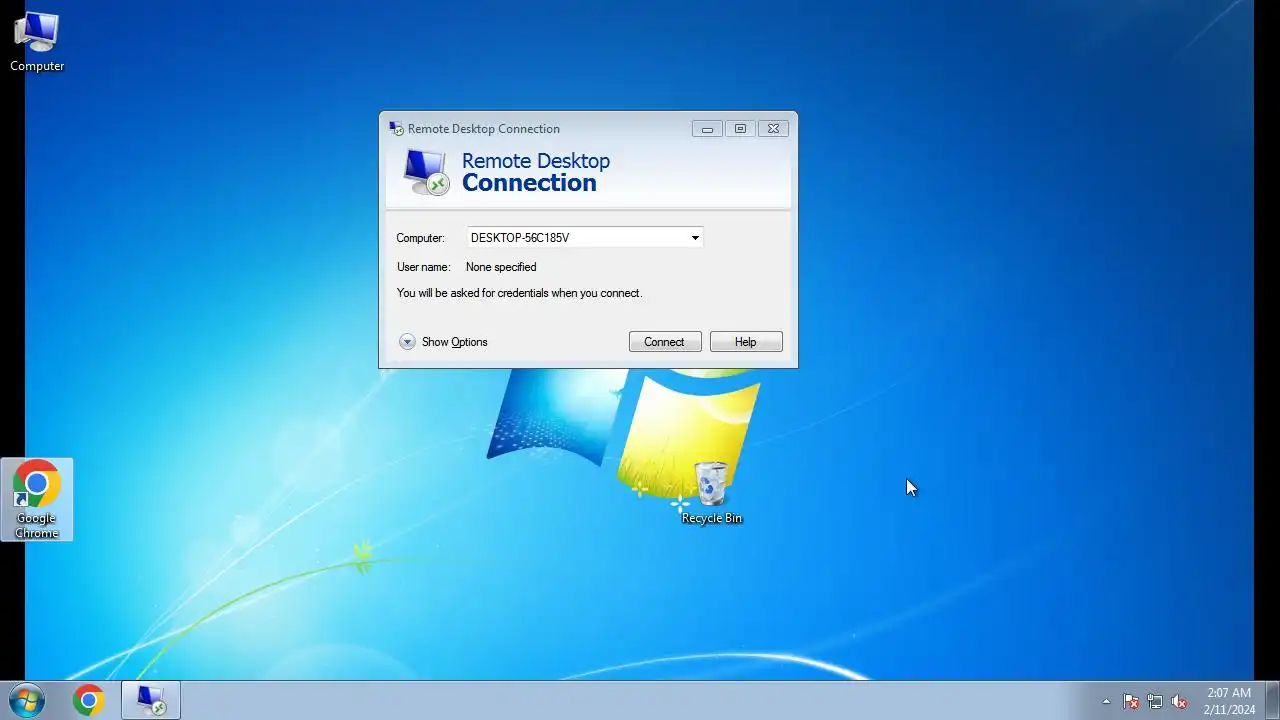
Task: Minimize the Remote Desktop Connection window
Action: pyautogui.click(x=707, y=128)
